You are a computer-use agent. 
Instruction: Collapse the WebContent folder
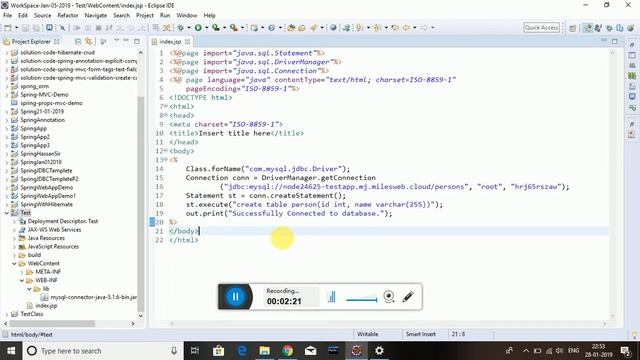tap(14, 263)
